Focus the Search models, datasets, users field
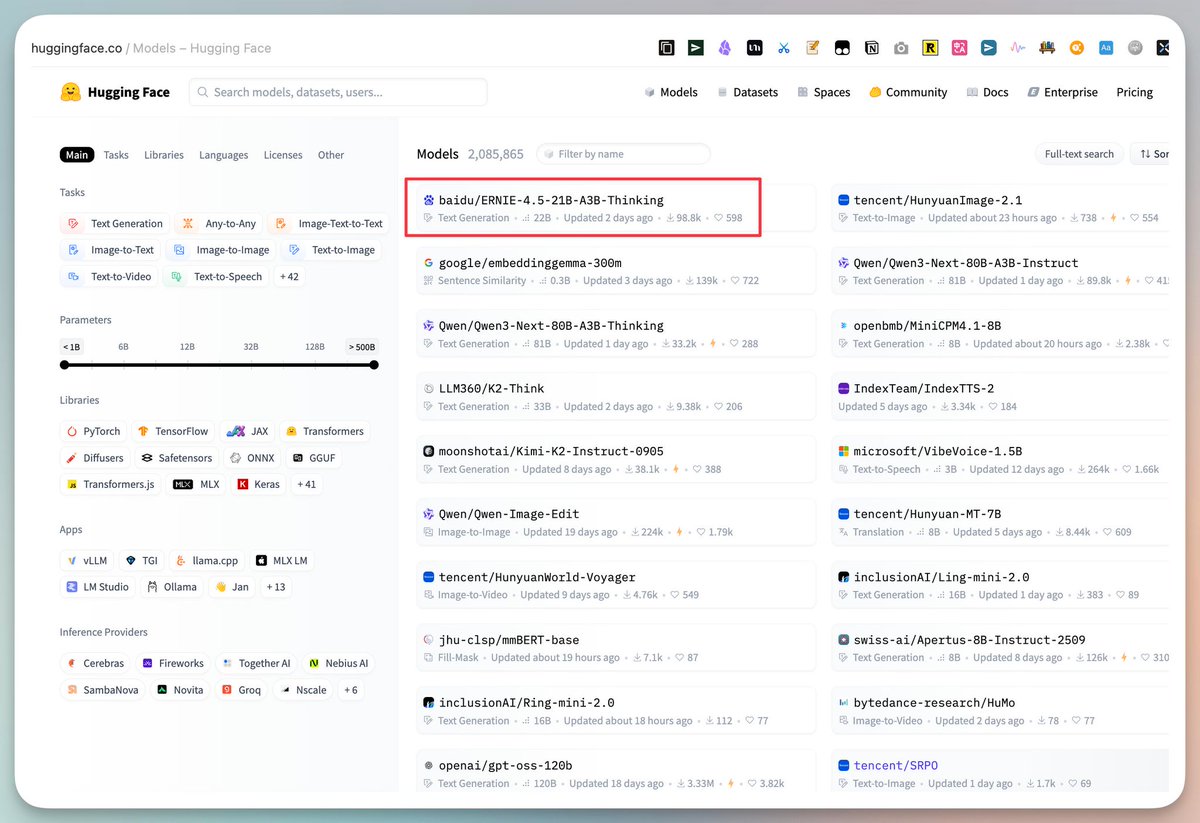 tap(338, 92)
